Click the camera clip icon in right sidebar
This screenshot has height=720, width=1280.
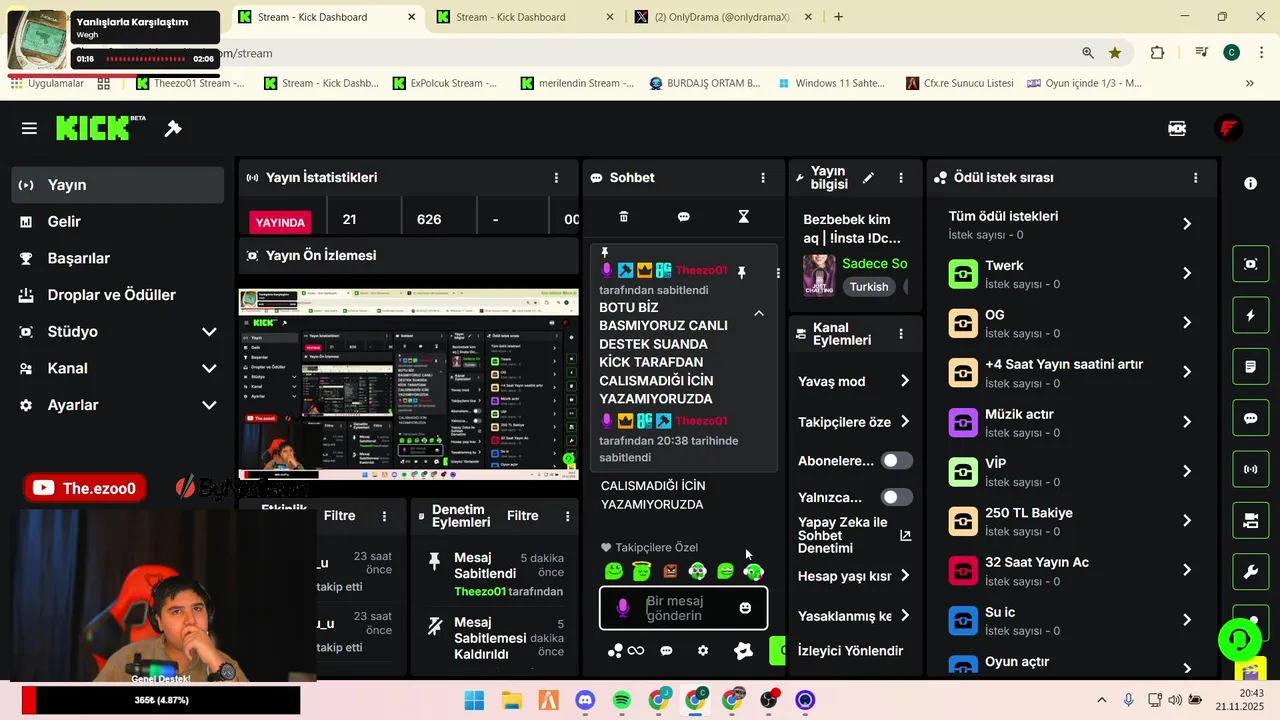point(1251,520)
